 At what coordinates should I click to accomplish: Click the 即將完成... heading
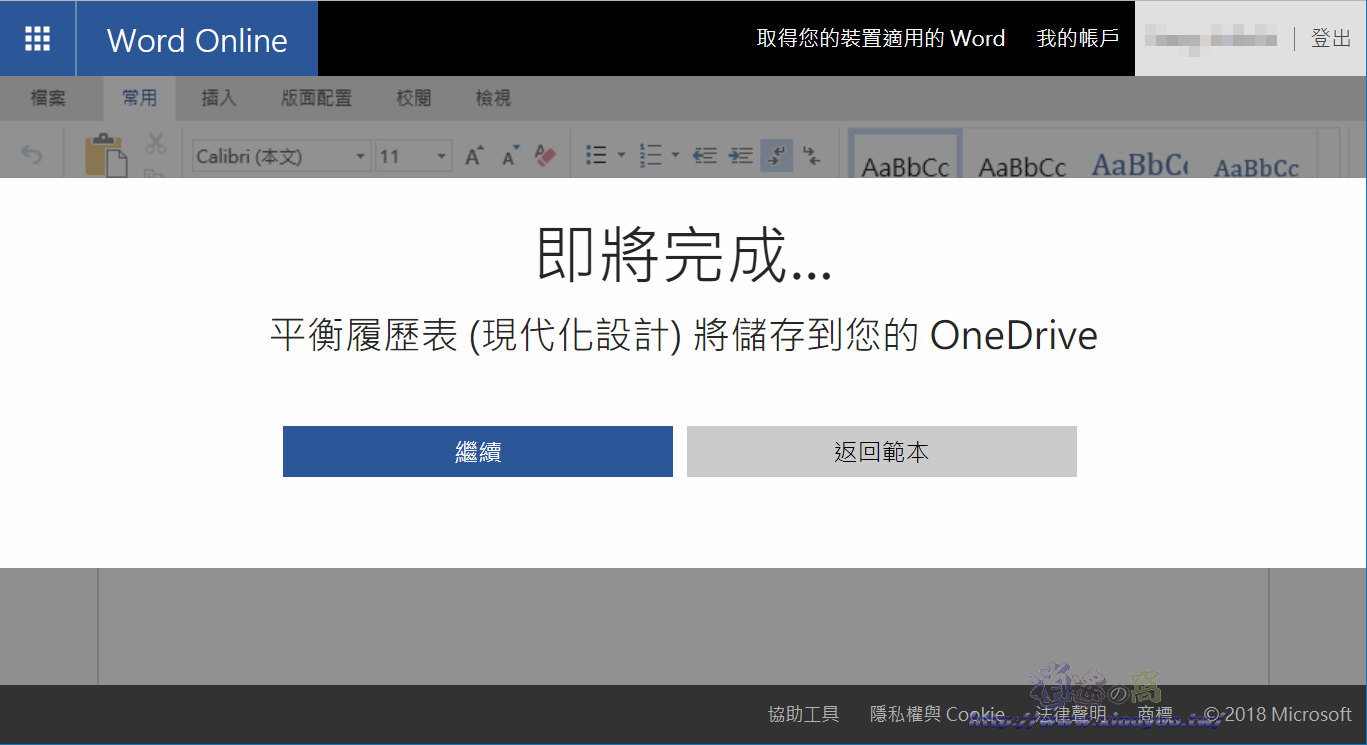click(684, 256)
